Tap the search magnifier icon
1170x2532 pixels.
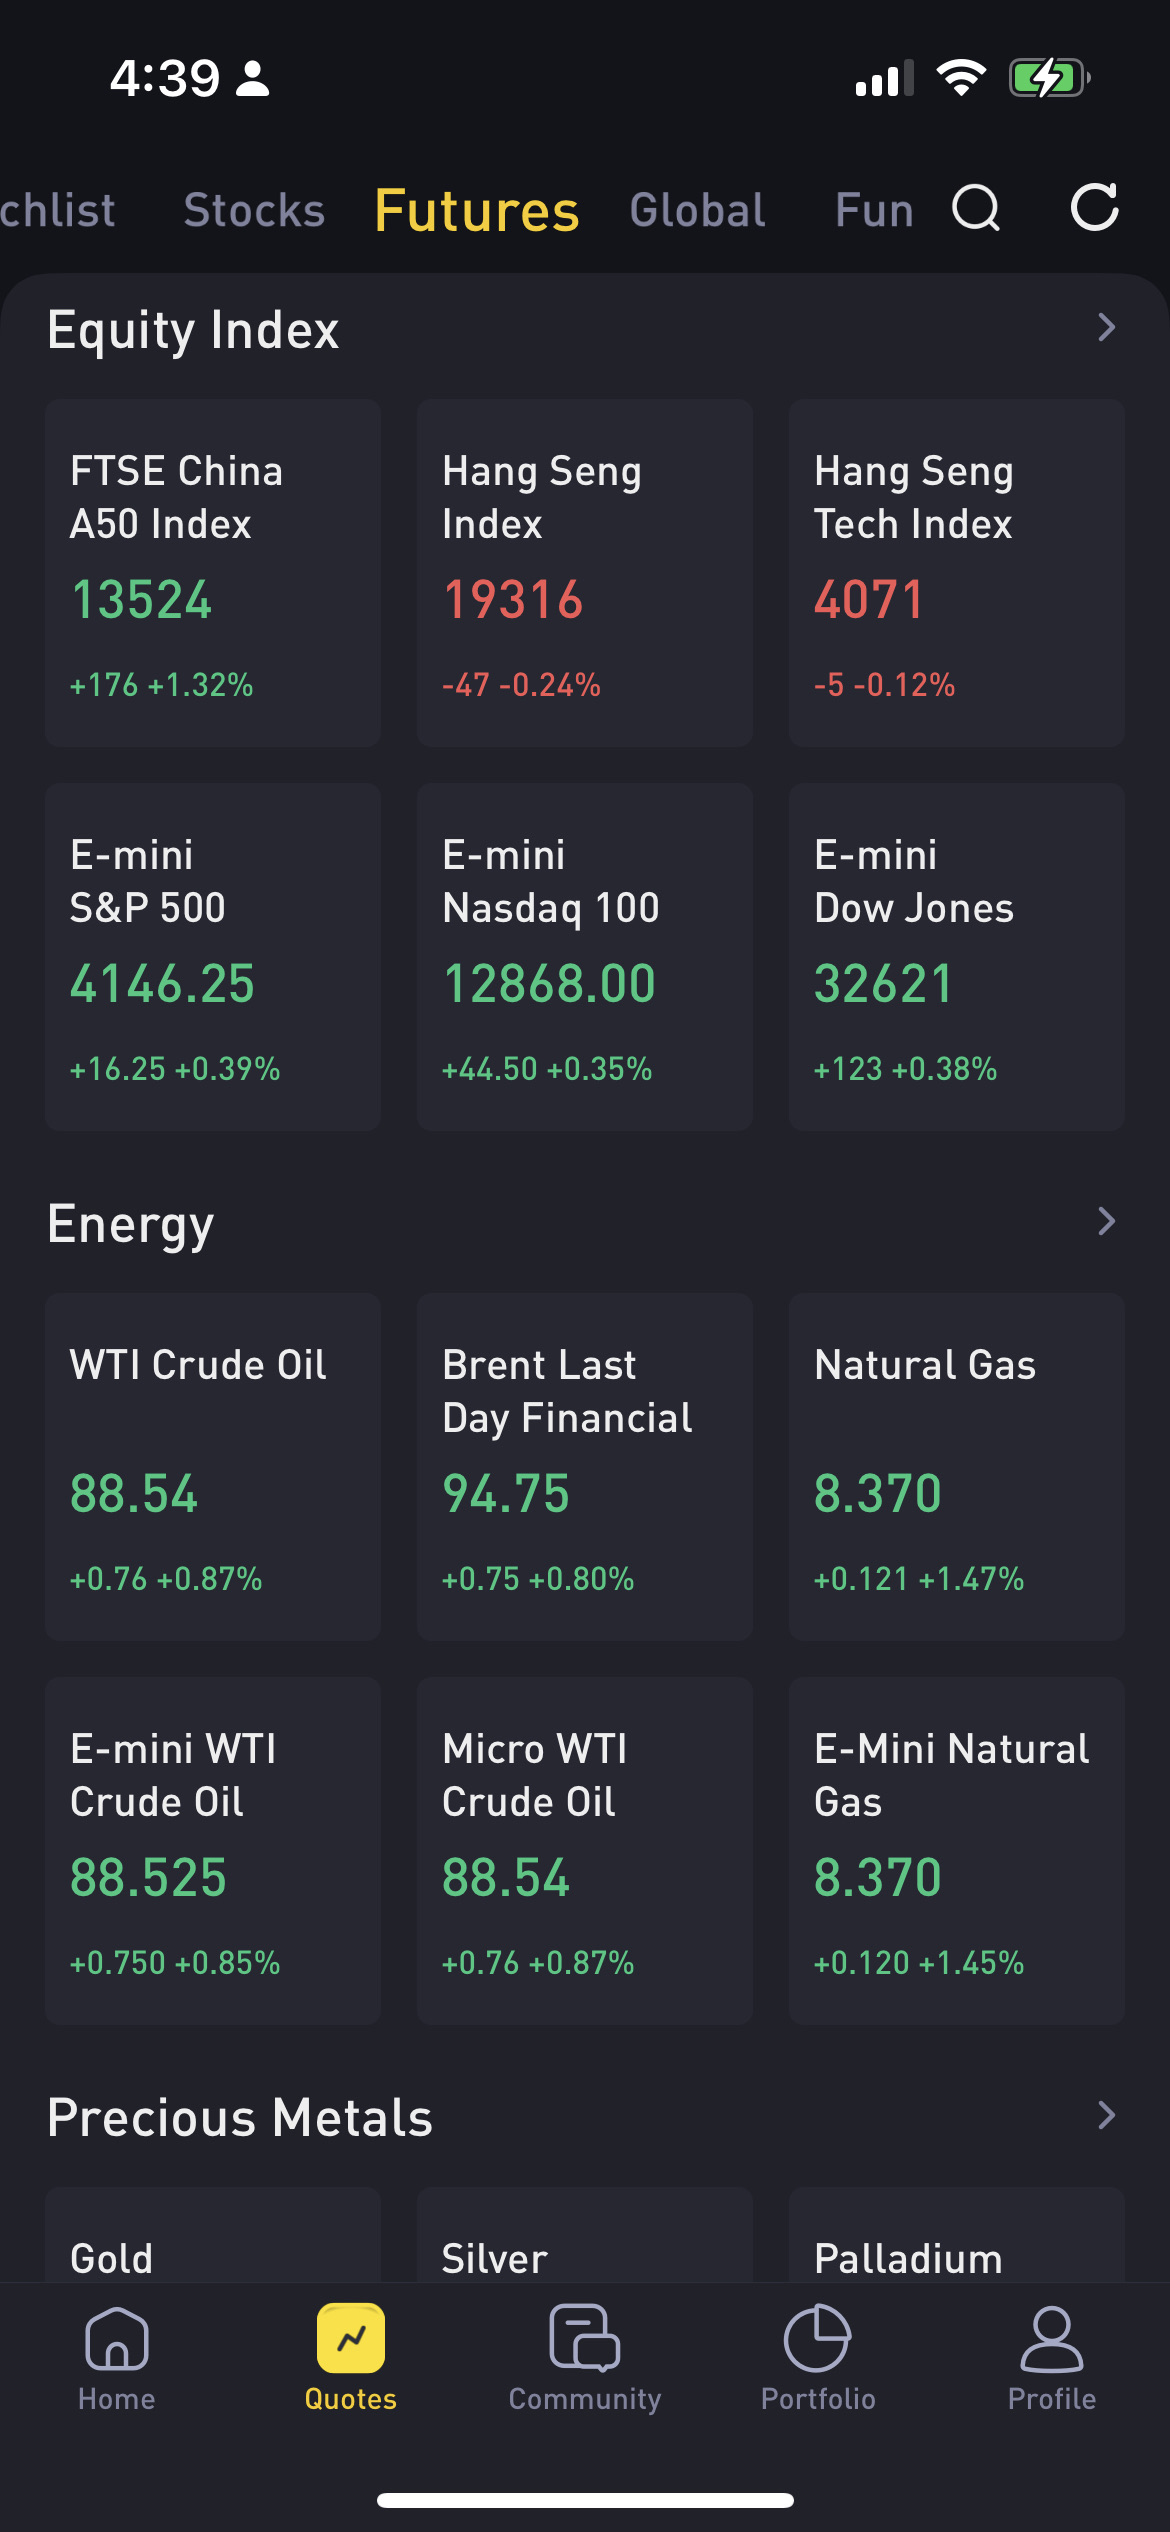[x=976, y=209]
